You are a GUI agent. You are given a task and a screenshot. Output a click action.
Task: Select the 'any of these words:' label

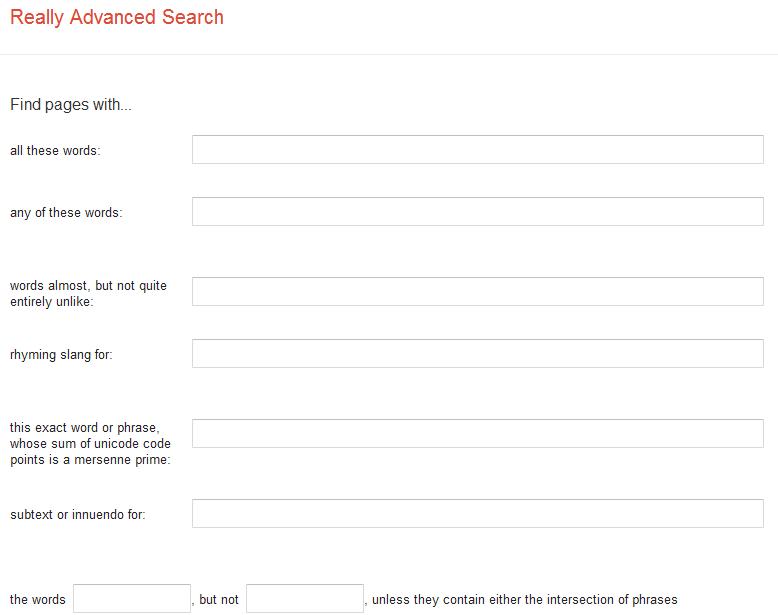(66, 213)
